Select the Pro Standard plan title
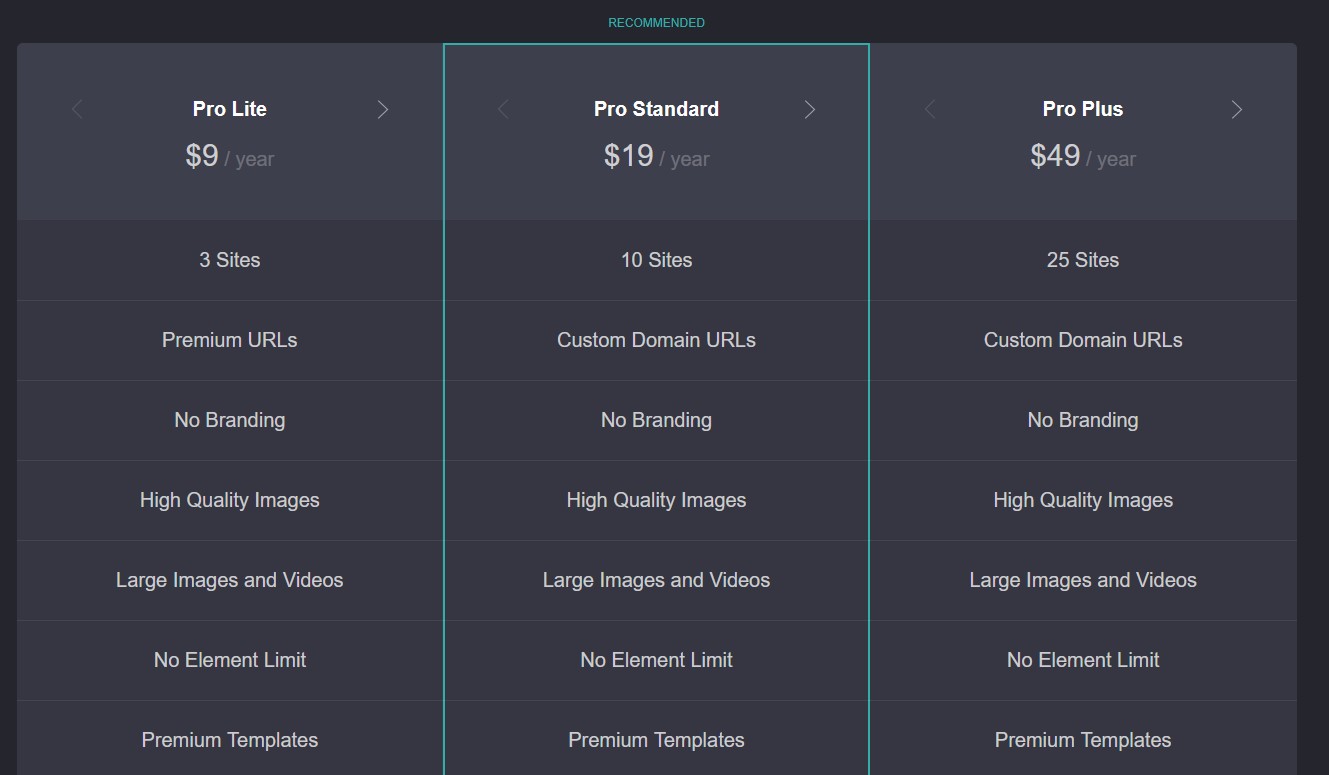 656,109
